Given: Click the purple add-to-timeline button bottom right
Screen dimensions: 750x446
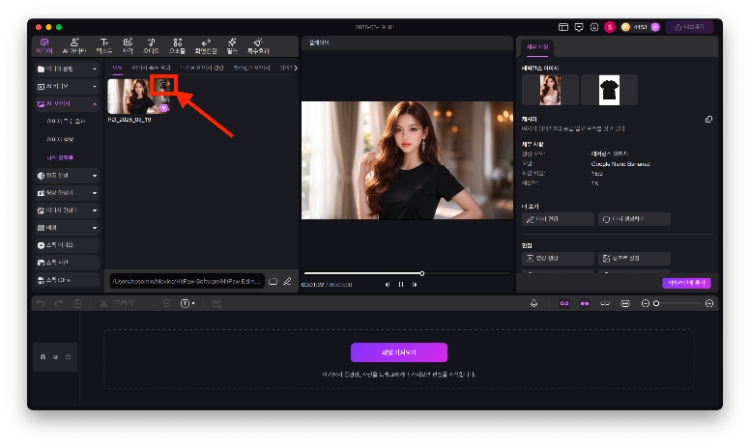Looking at the screenshot, I should [x=687, y=283].
